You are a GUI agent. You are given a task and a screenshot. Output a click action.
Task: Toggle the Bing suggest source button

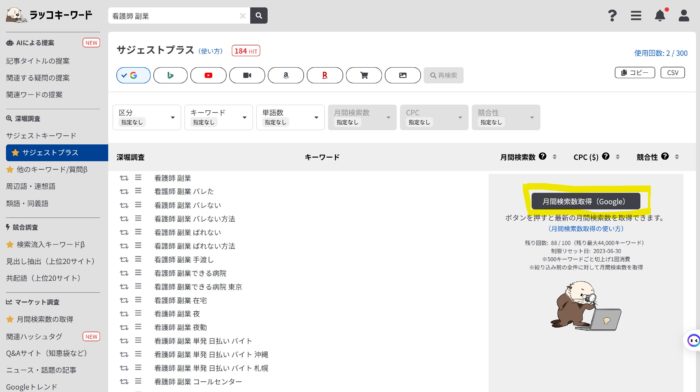tap(170, 75)
